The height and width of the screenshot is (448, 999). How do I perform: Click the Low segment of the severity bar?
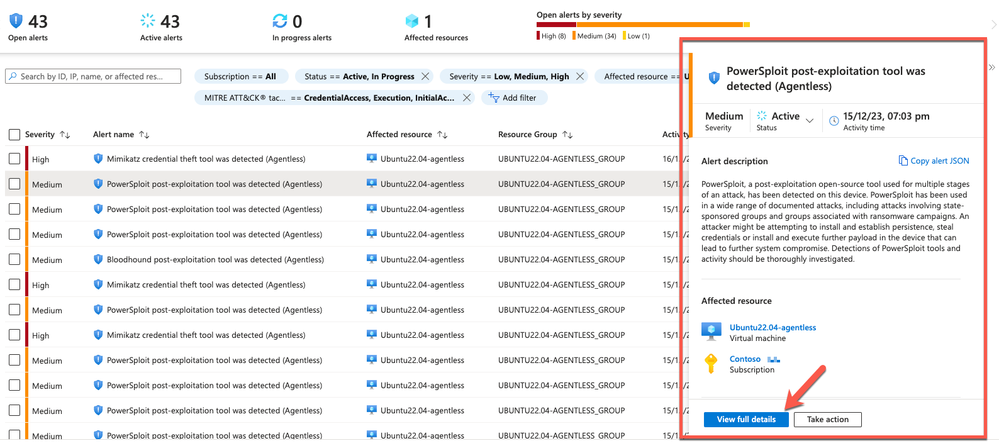pos(747,24)
